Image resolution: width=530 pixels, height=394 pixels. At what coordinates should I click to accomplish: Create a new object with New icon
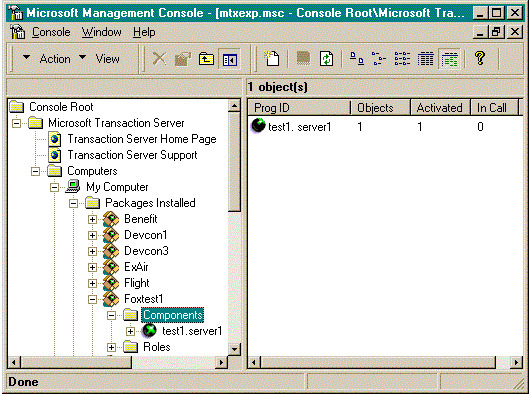[x=272, y=58]
